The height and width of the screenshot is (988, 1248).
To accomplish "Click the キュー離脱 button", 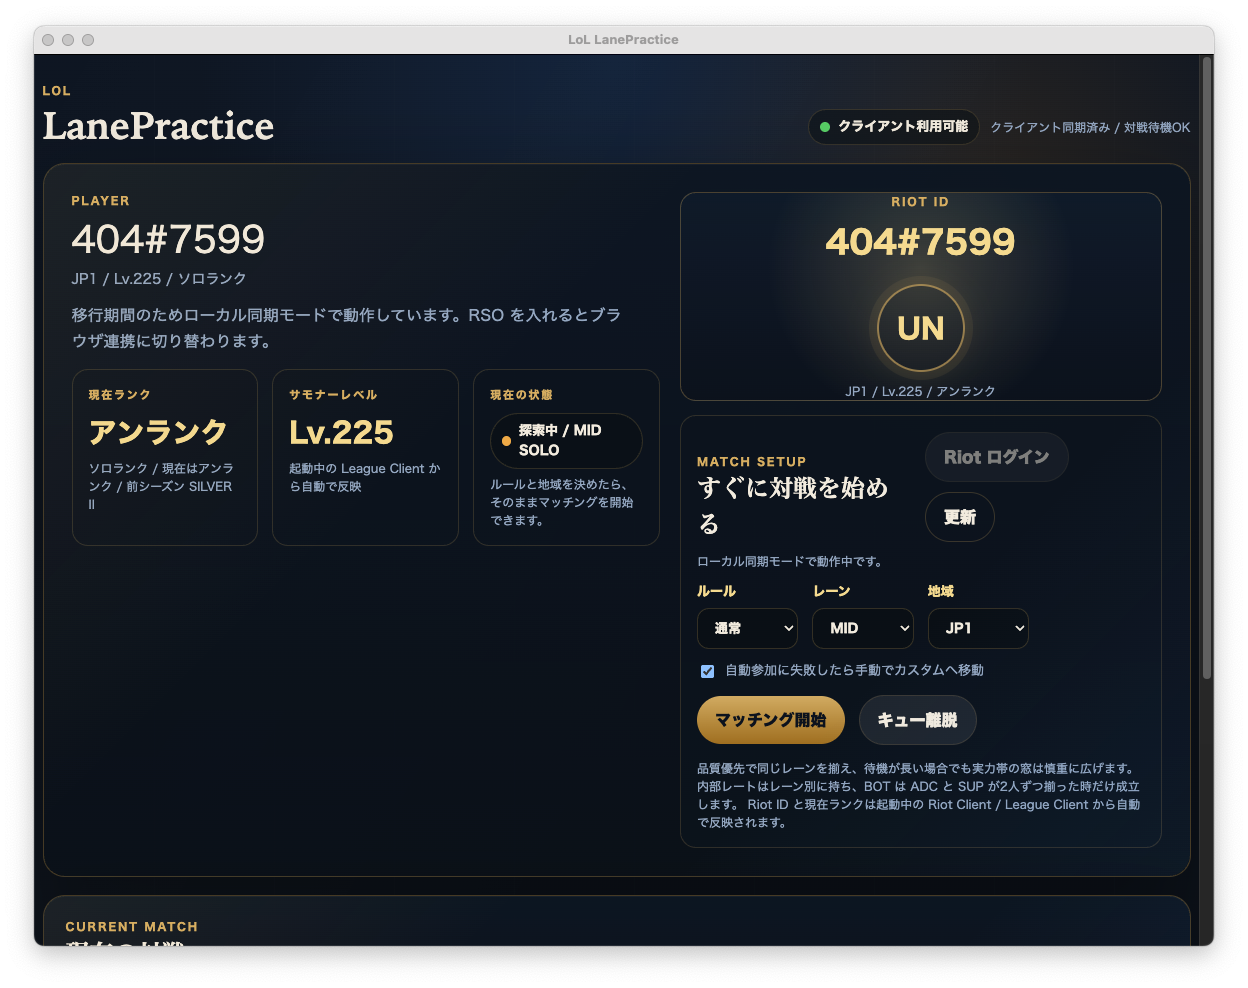I will pos(917,719).
